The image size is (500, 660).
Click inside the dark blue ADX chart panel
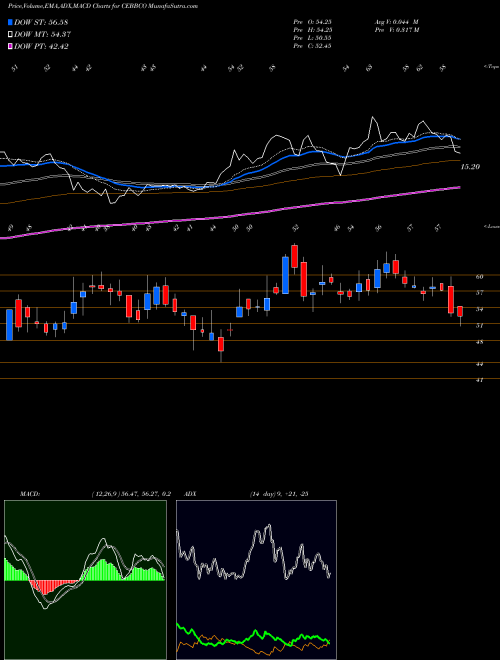tap(256, 580)
